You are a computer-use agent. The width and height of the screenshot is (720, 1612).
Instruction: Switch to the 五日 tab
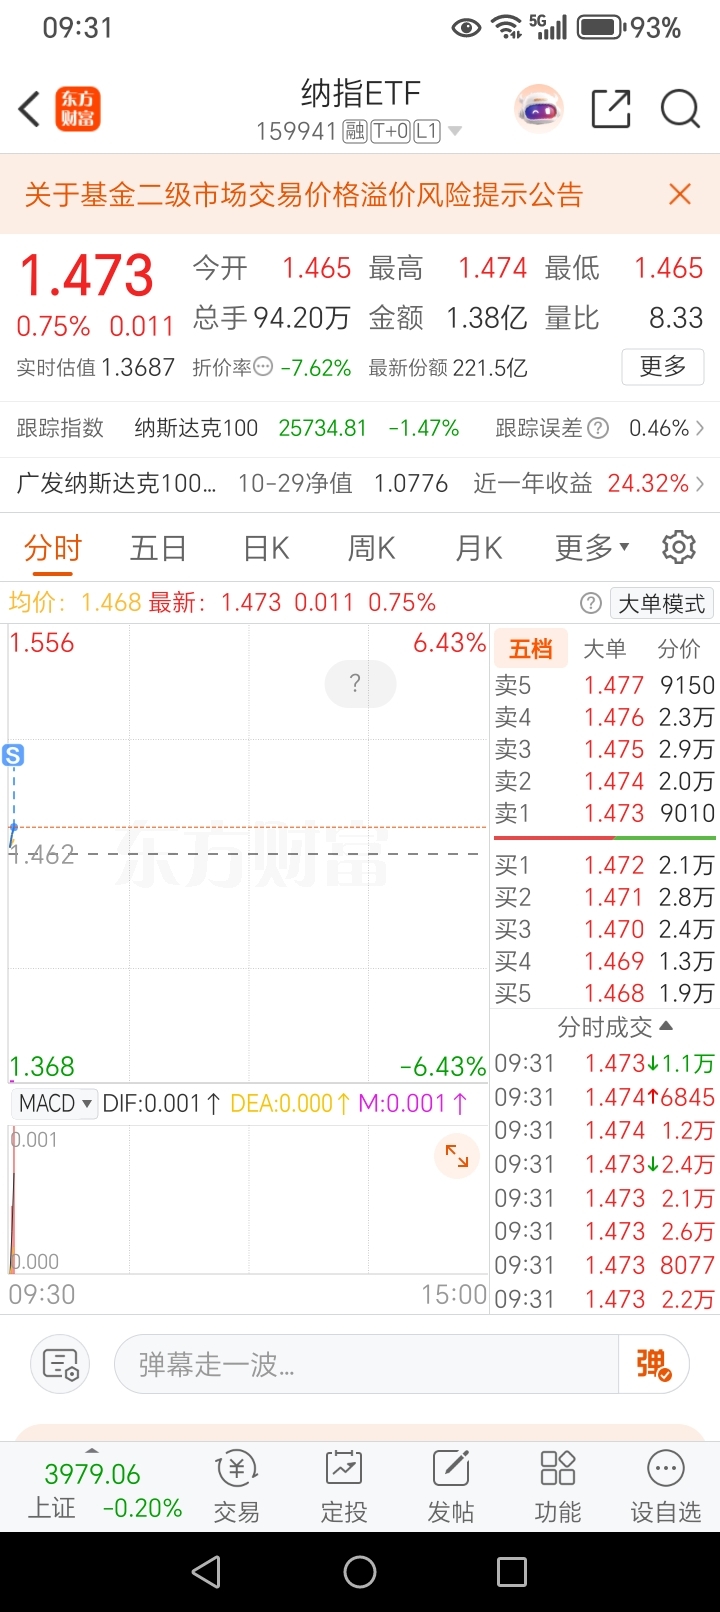158,548
